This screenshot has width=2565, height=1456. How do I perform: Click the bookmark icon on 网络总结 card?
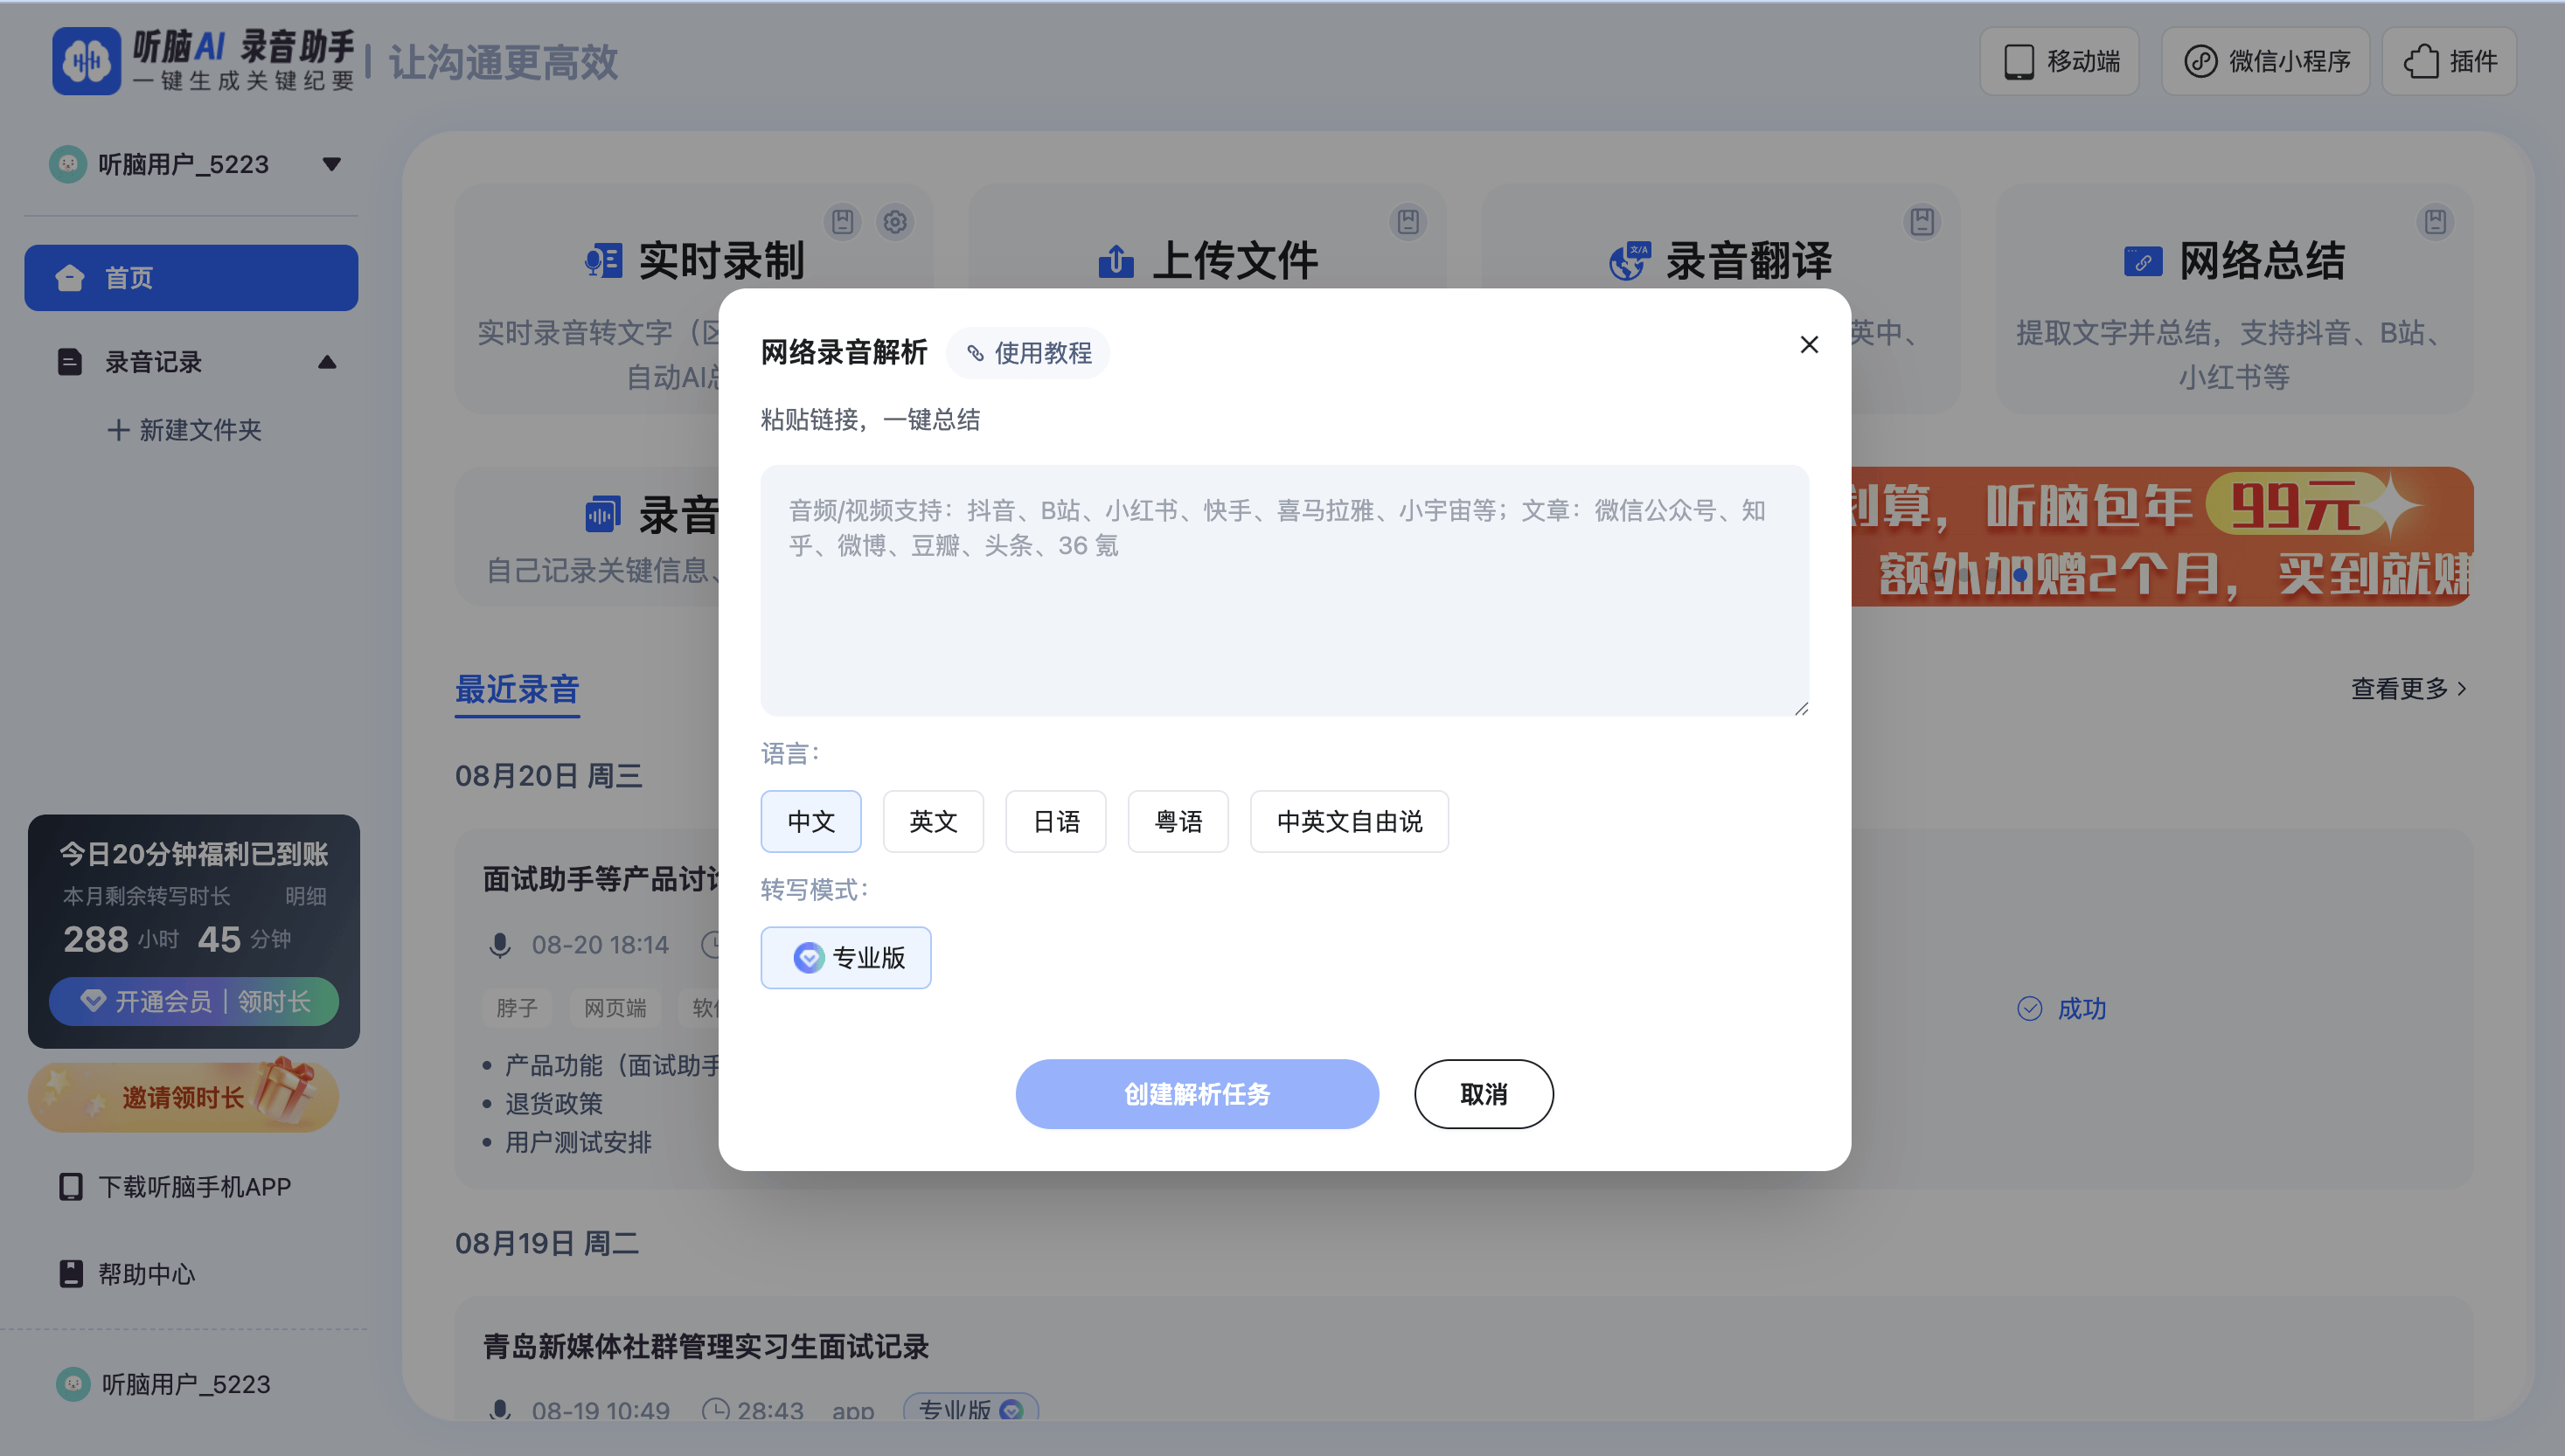click(x=2436, y=224)
